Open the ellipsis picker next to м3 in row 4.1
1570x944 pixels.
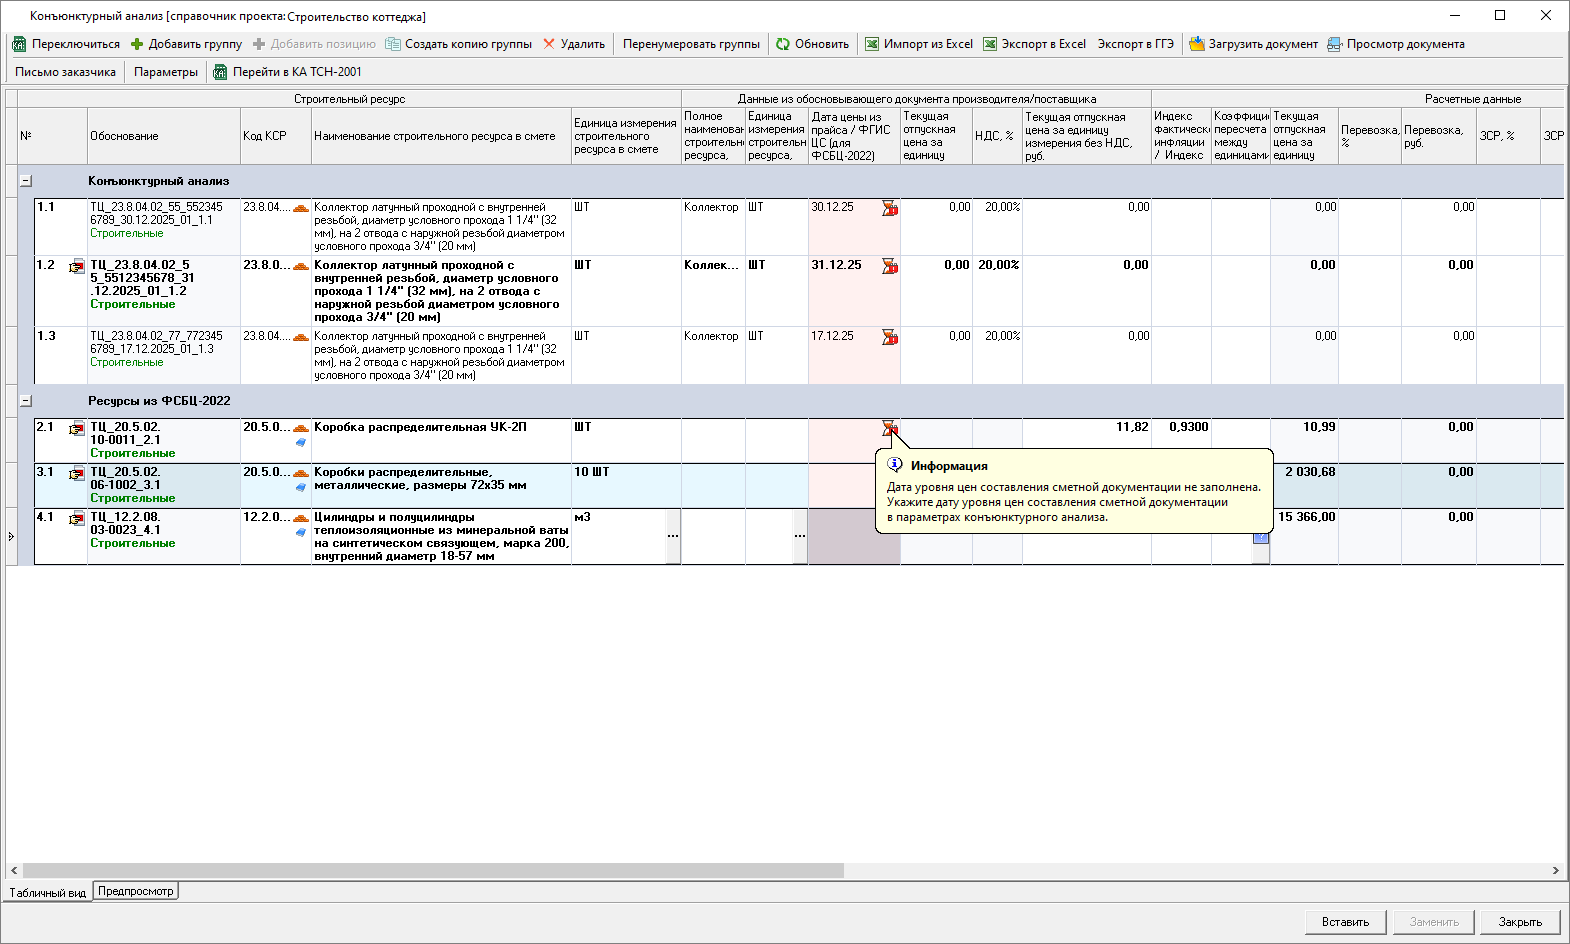click(x=673, y=536)
